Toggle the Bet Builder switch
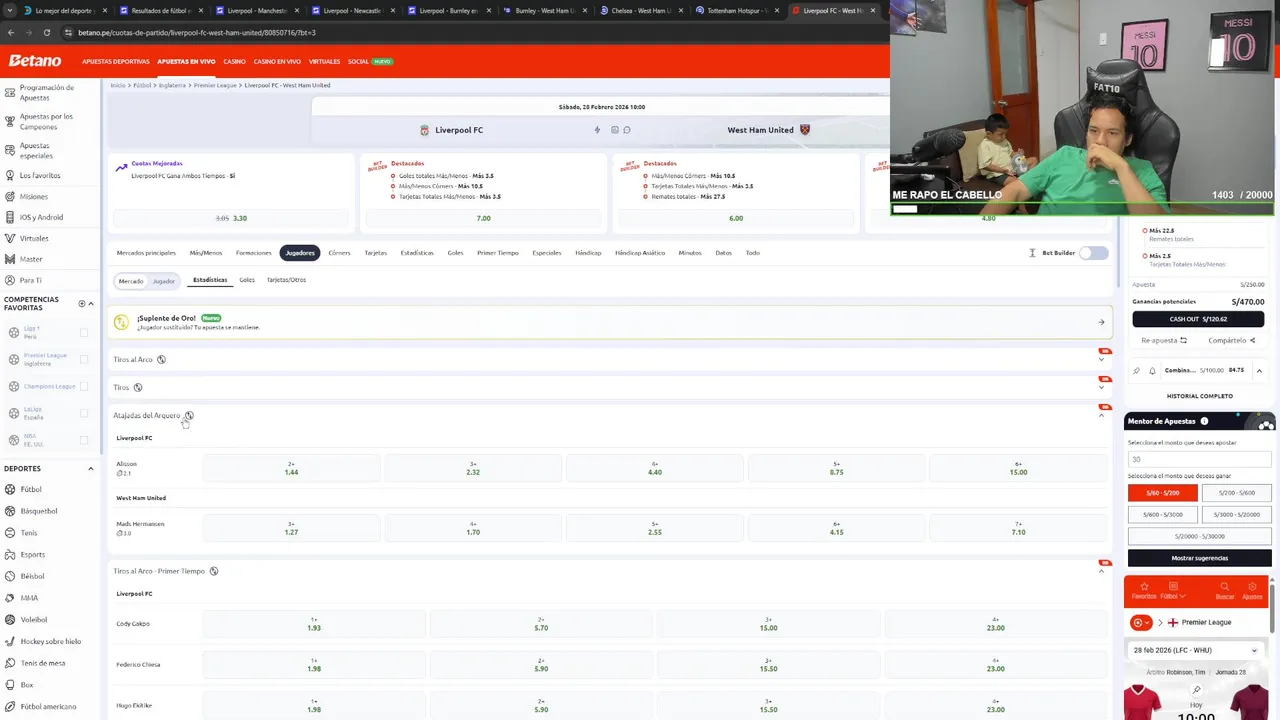This screenshot has width=1280, height=720. click(1093, 253)
